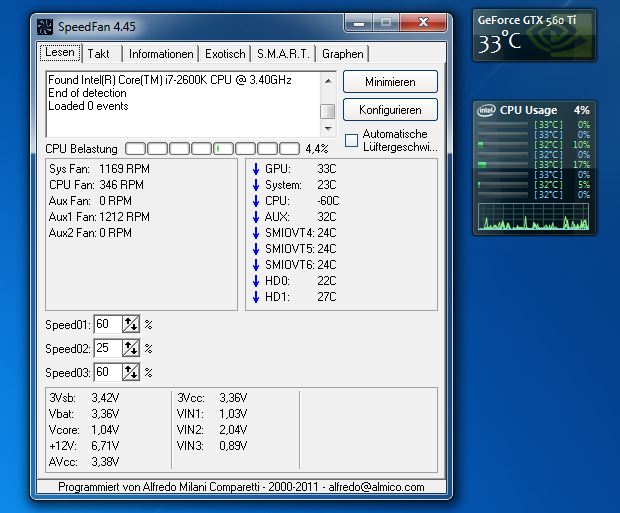620x513 pixels.
Task: Click the 'Loaded 0 events' log line
Action: click(x=88, y=106)
